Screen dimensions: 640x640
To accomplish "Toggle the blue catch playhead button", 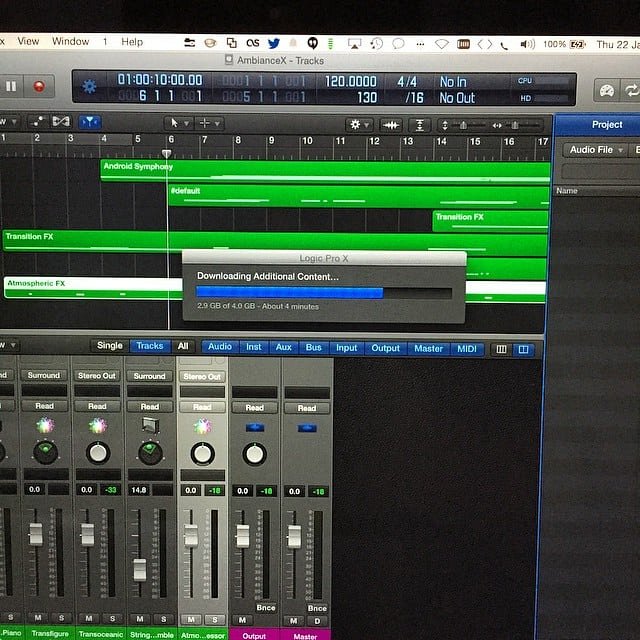I will click(x=89, y=122).
